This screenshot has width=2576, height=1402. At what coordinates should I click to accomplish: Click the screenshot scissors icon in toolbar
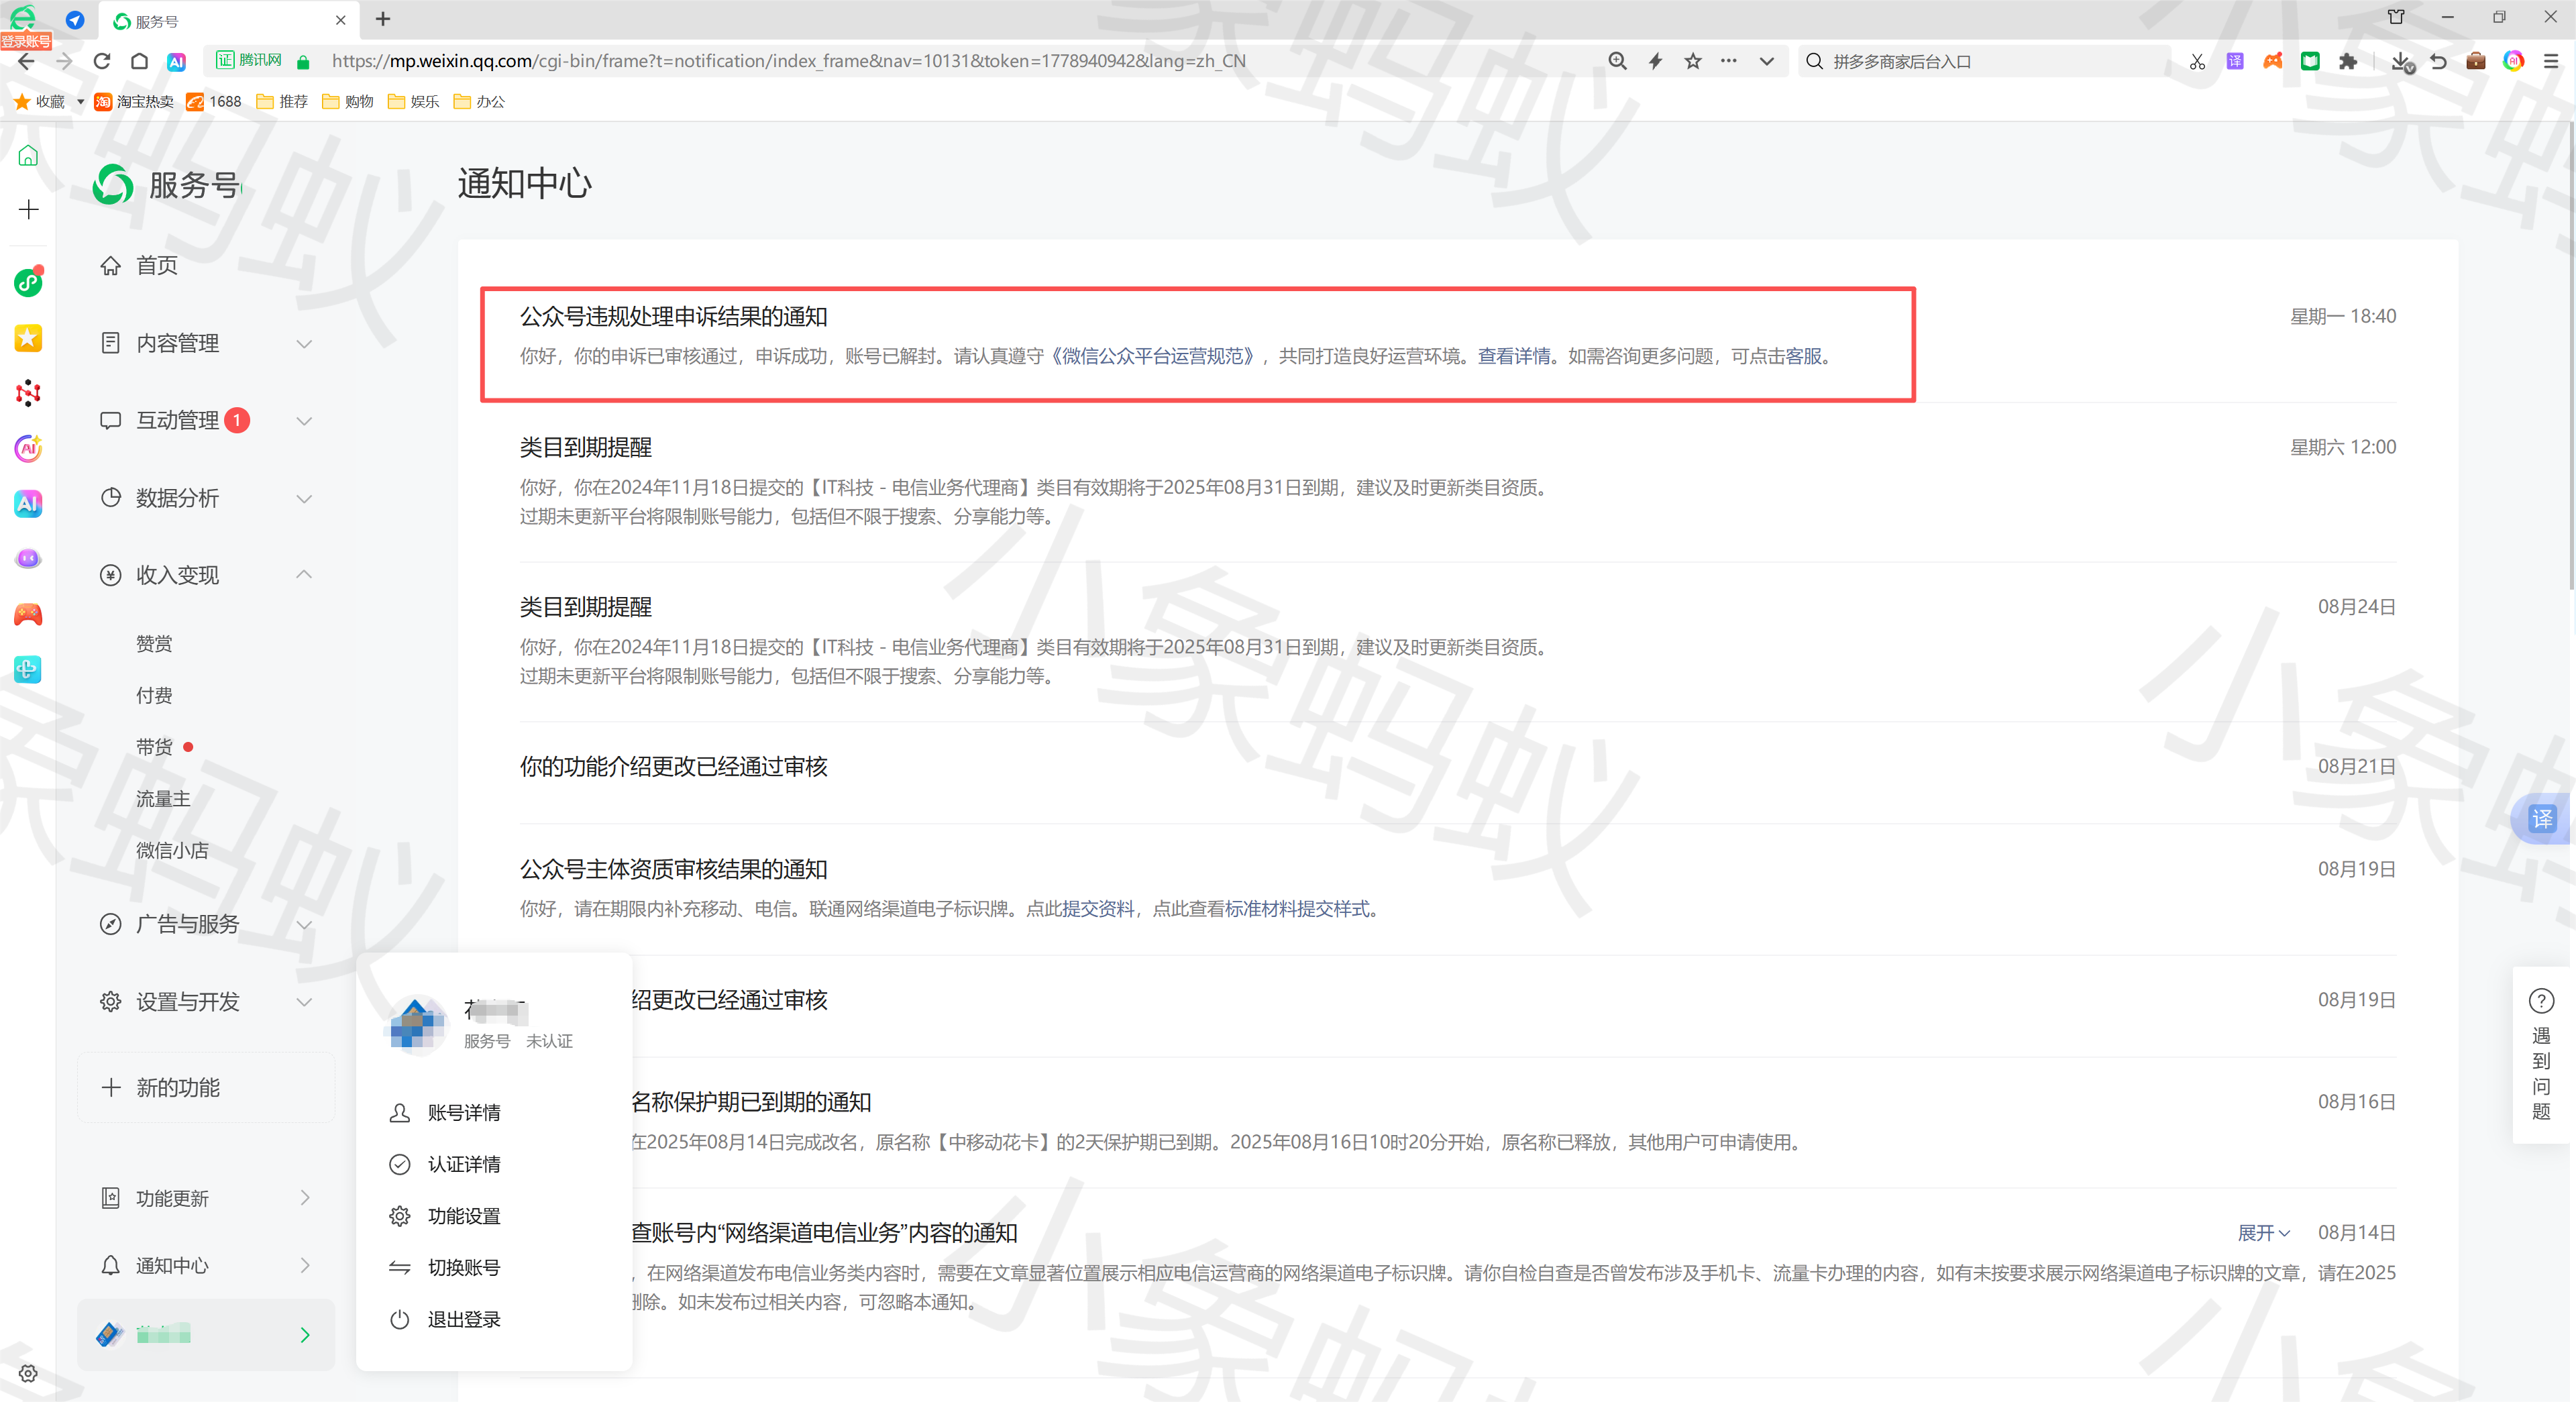(x=2196, y=61)
